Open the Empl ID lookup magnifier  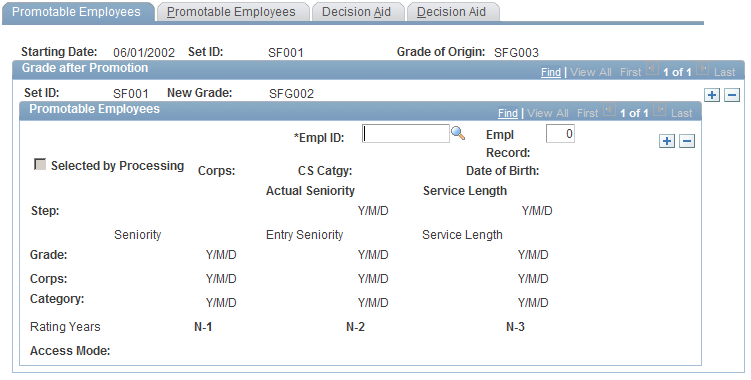pyautogui.click(x=458, y=133)
